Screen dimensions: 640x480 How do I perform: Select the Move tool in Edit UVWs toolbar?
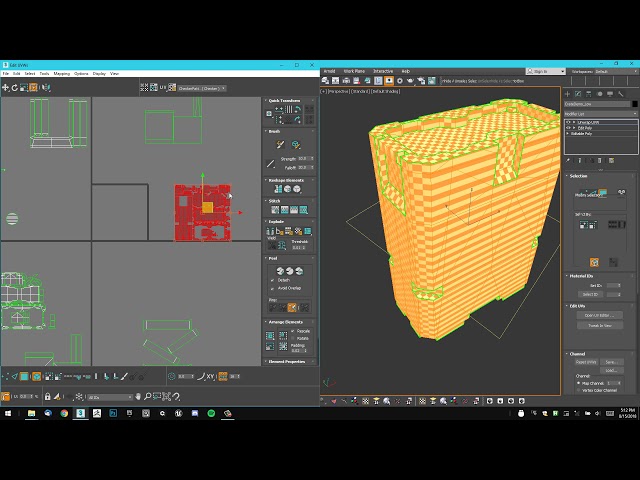pos(5,87)
